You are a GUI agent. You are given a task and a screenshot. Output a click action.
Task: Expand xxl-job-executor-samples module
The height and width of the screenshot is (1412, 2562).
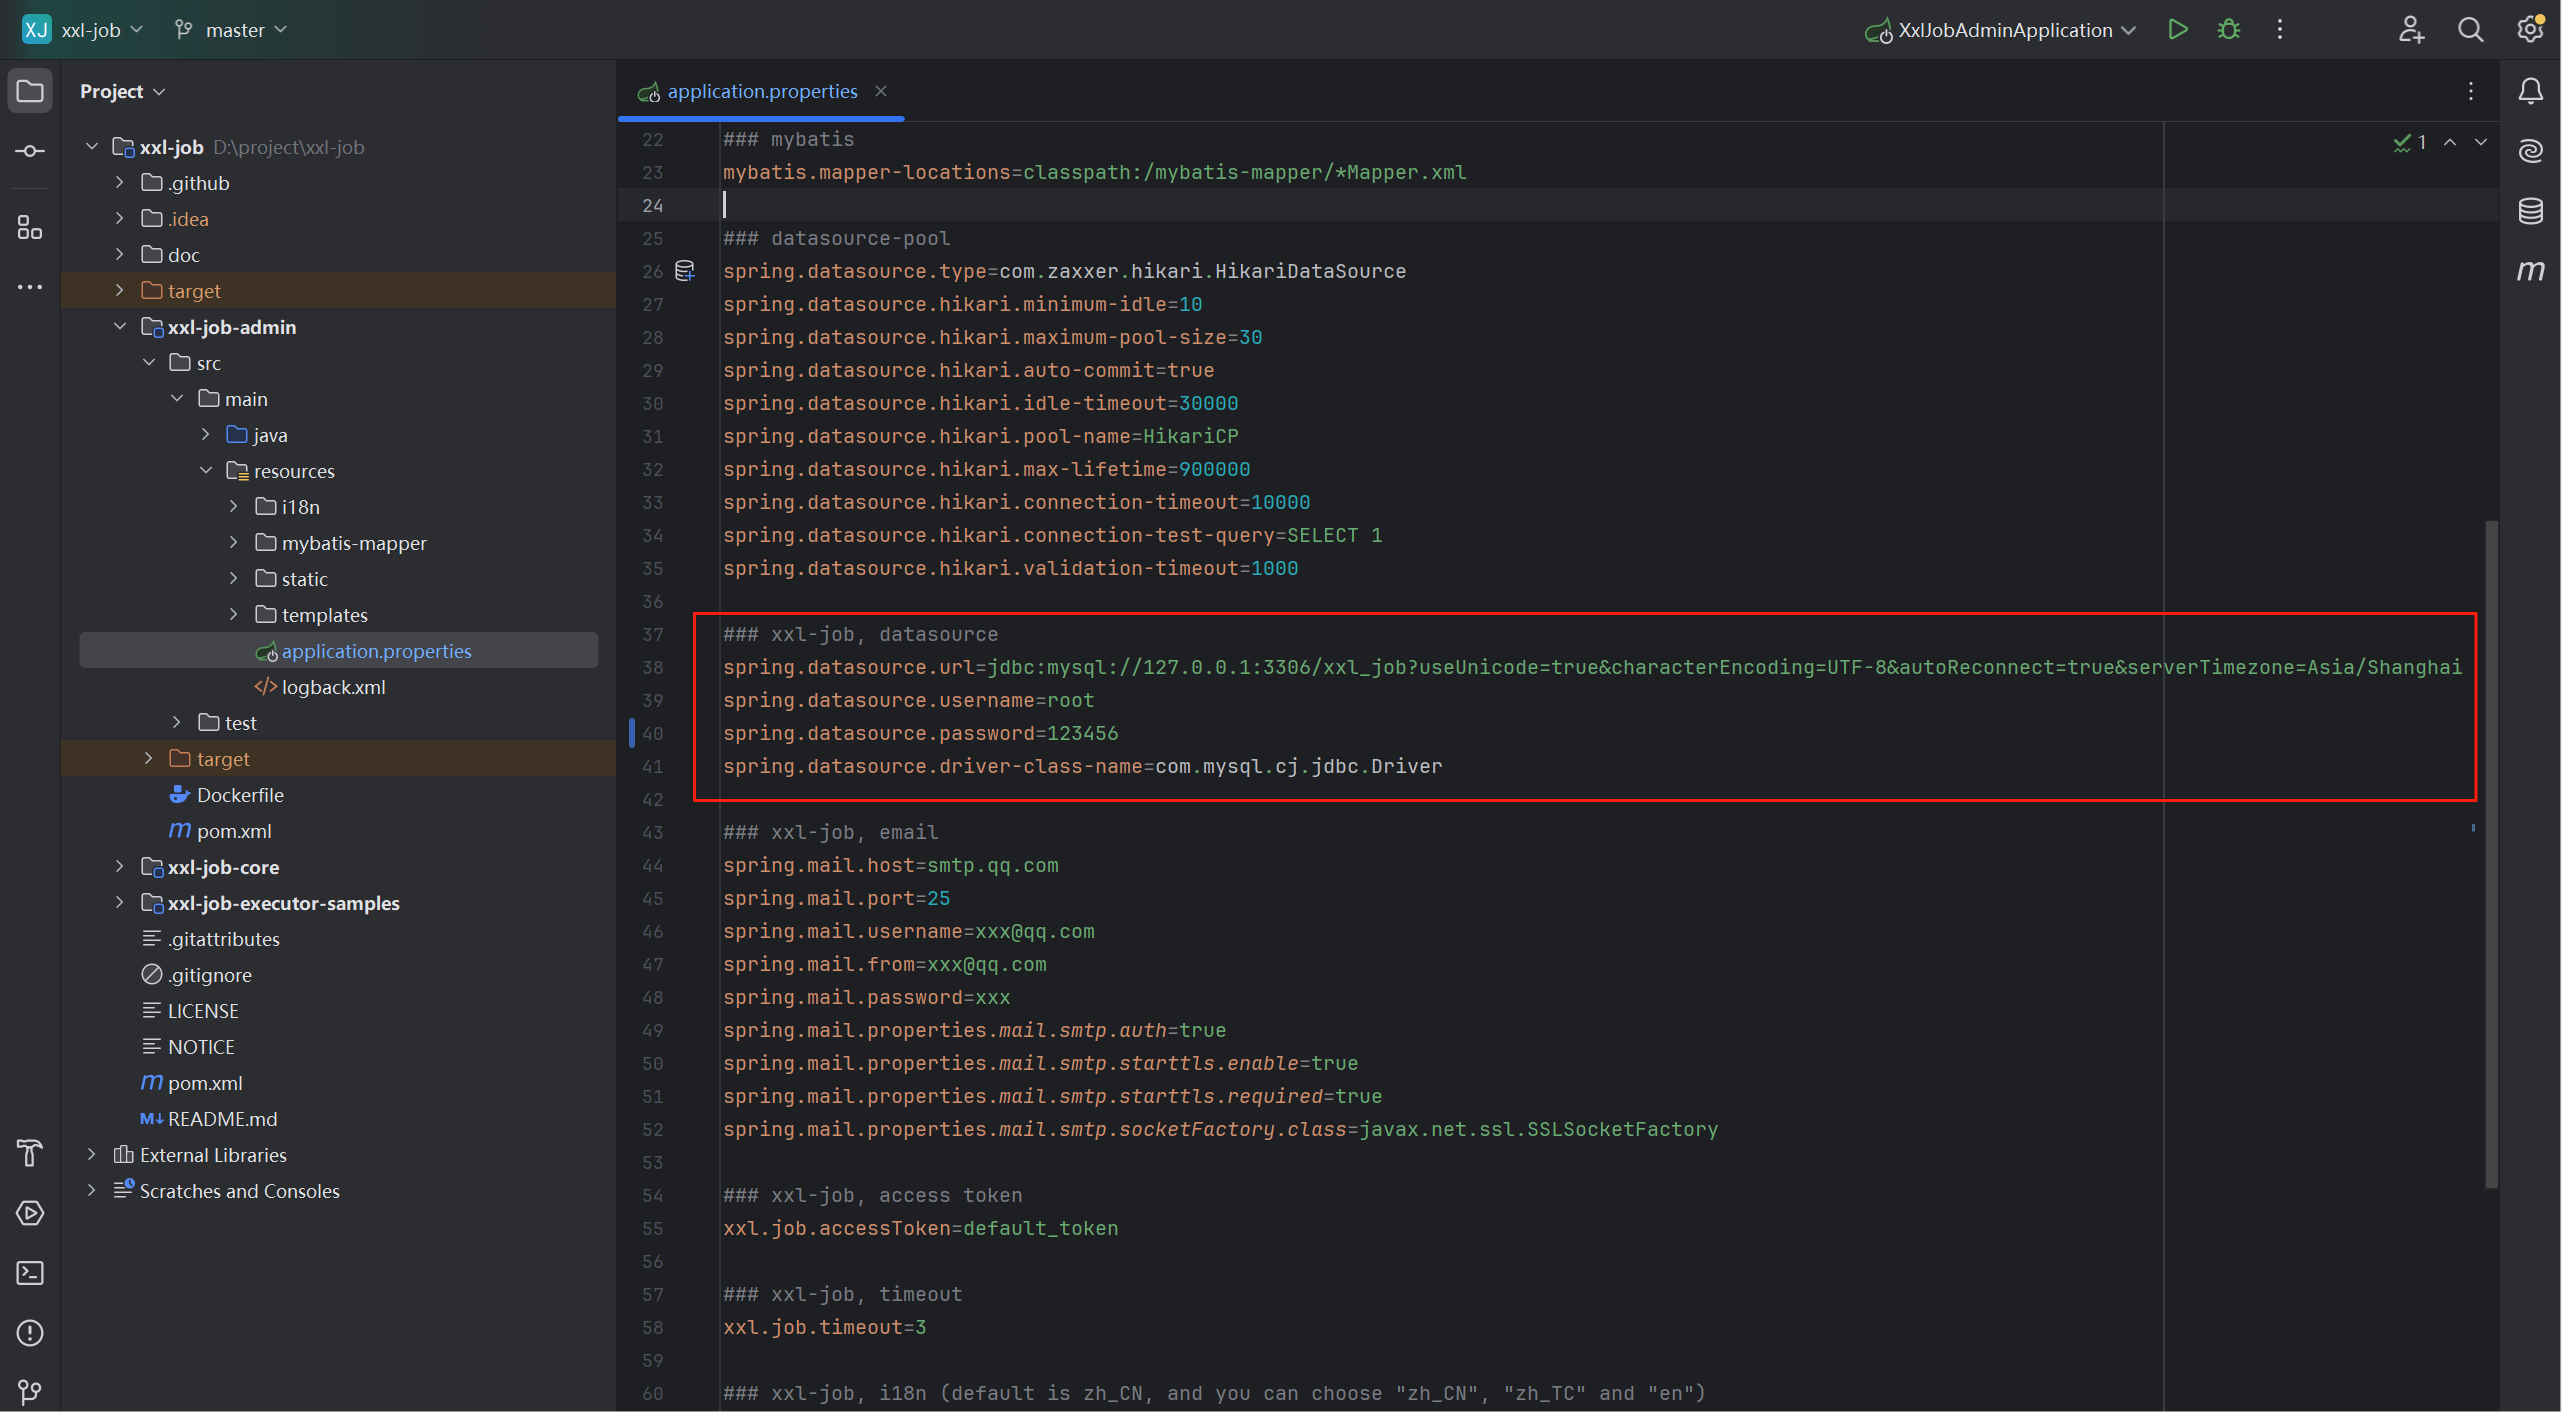point(120,903)
